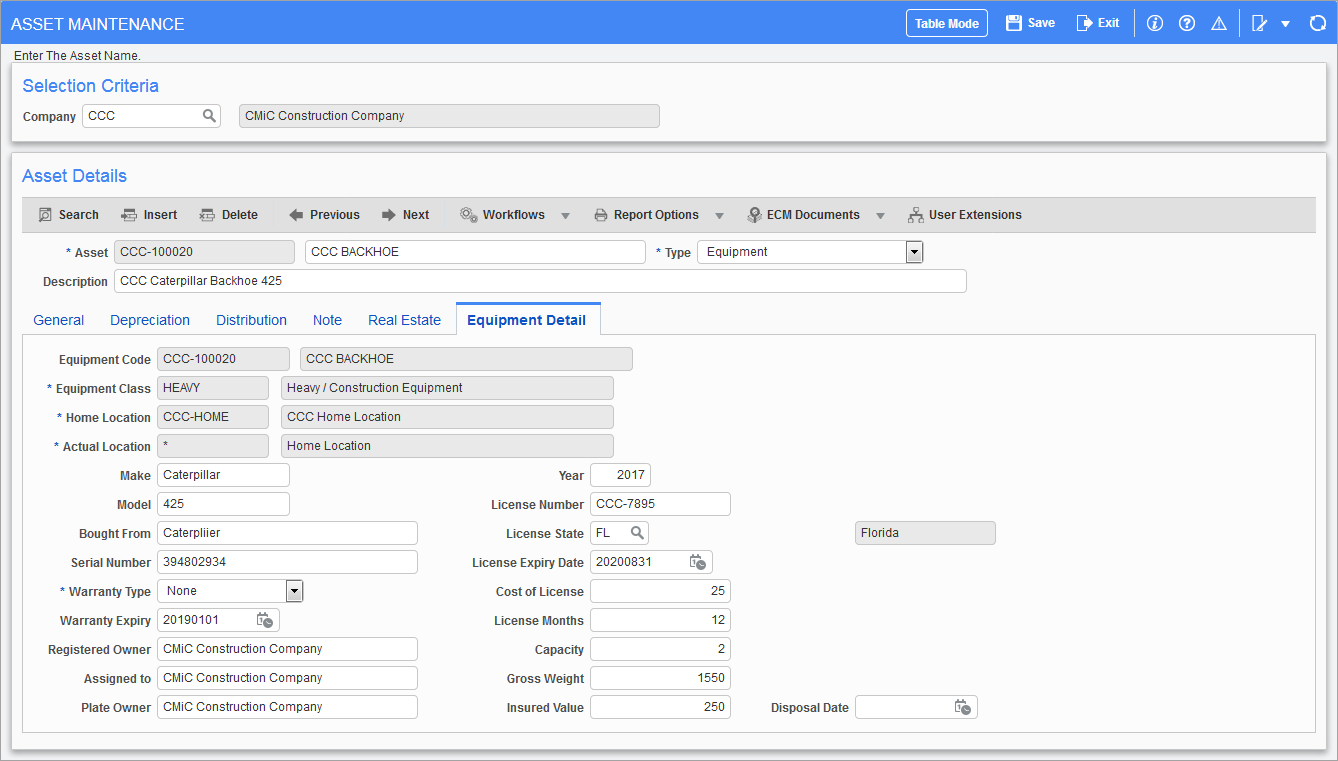This screenshot has height=761, width=1338.
Task: Open the Warranty Type dropdown
Action: (294, 591)
